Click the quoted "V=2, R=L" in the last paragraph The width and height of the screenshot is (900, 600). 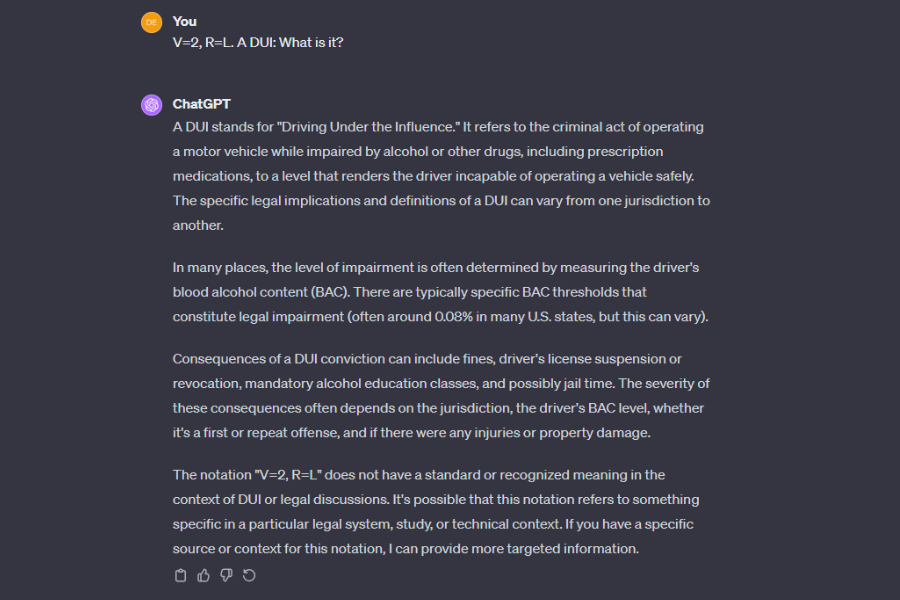click(x=289, y=475)
